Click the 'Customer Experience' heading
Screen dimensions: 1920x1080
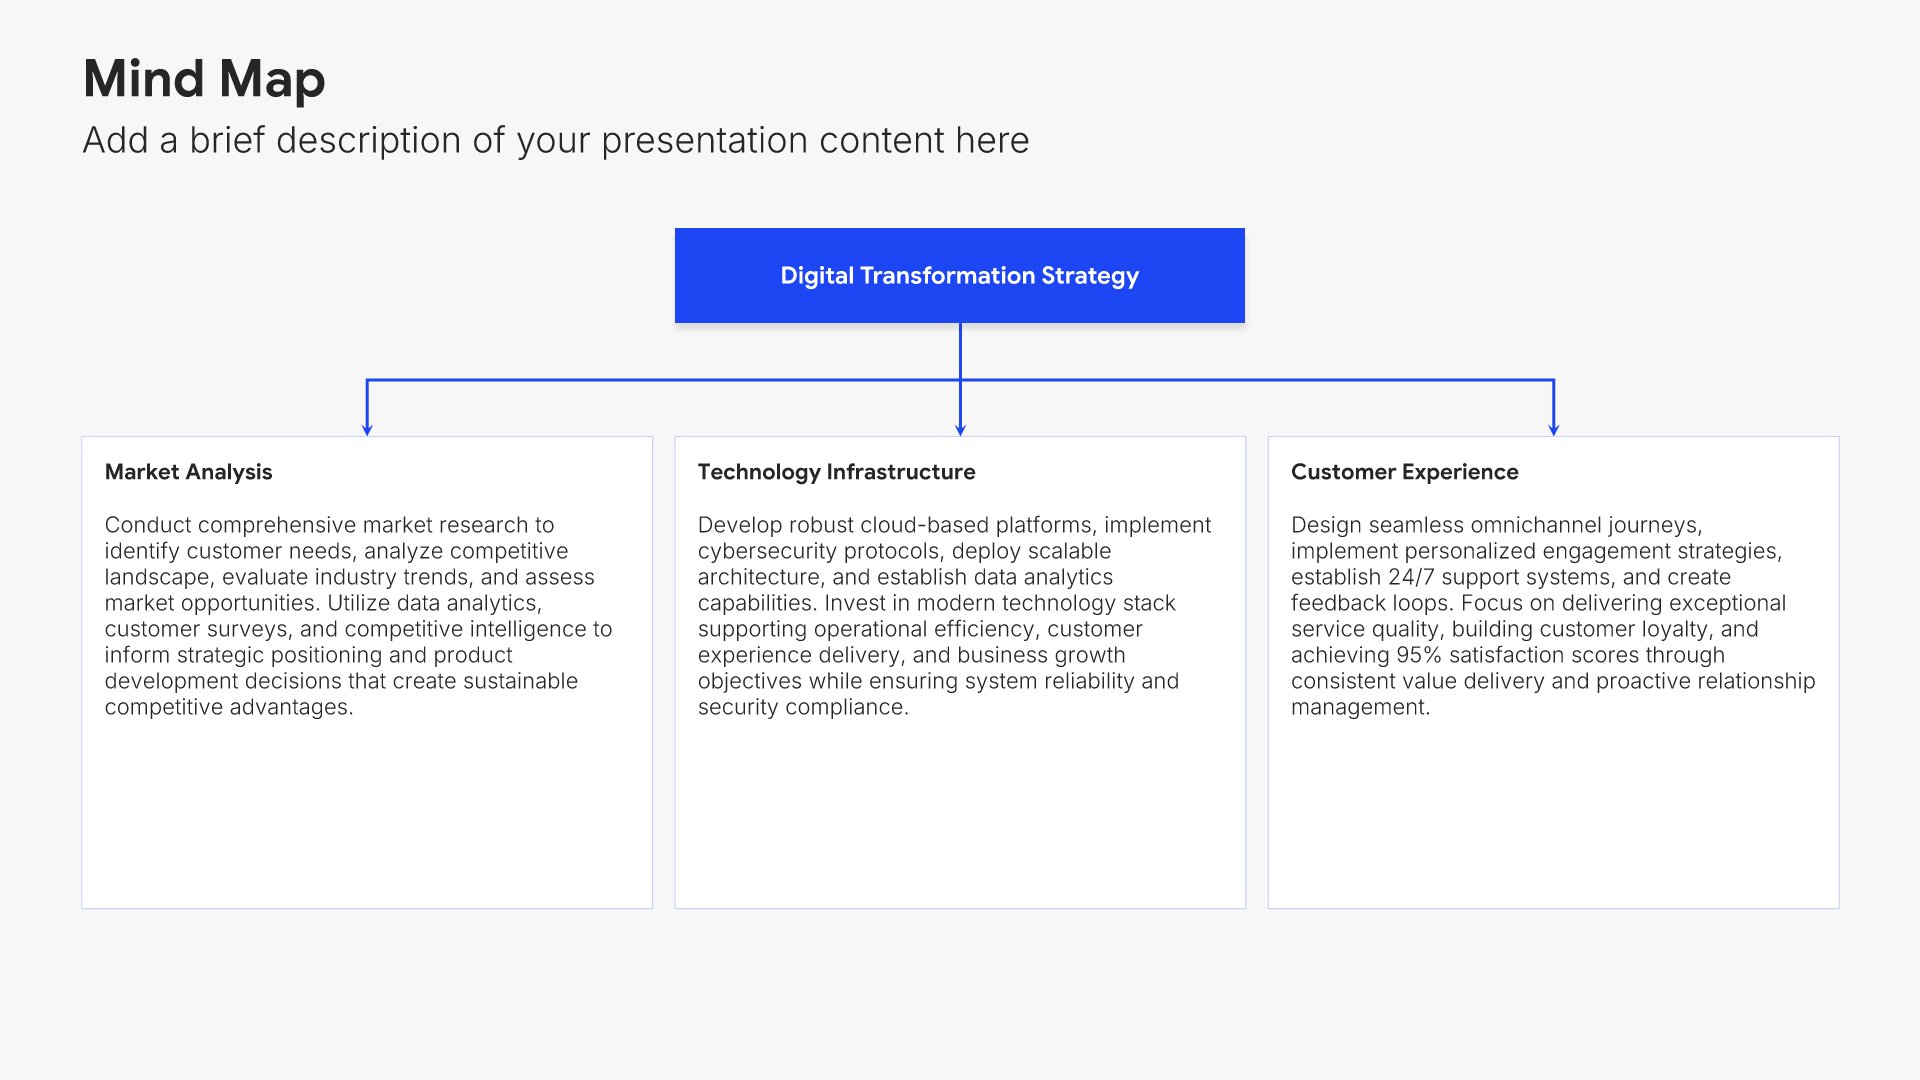1404,472
